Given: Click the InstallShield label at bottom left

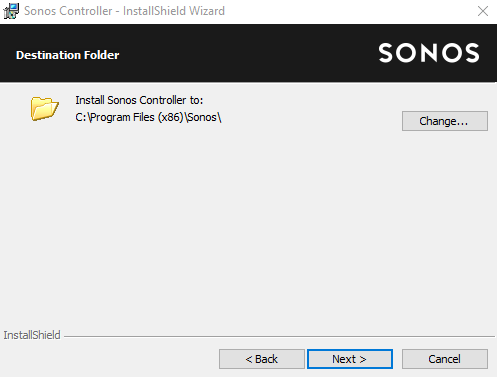Looking at the screenshot, I should [x=32, y=335].
